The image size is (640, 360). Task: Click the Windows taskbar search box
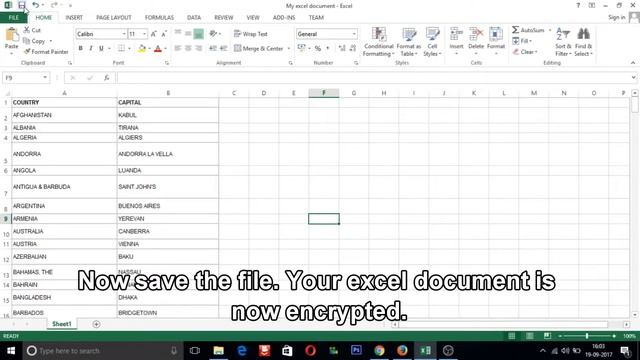[x=102, y=351]
